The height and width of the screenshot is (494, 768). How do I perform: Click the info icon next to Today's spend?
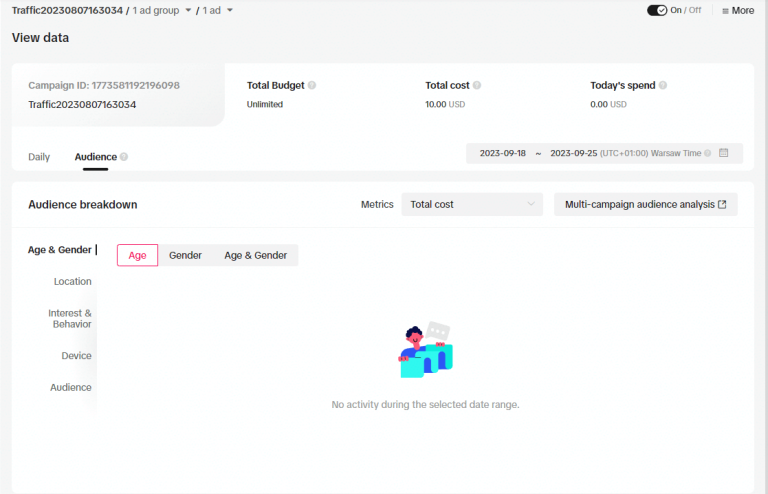(663, 86)
